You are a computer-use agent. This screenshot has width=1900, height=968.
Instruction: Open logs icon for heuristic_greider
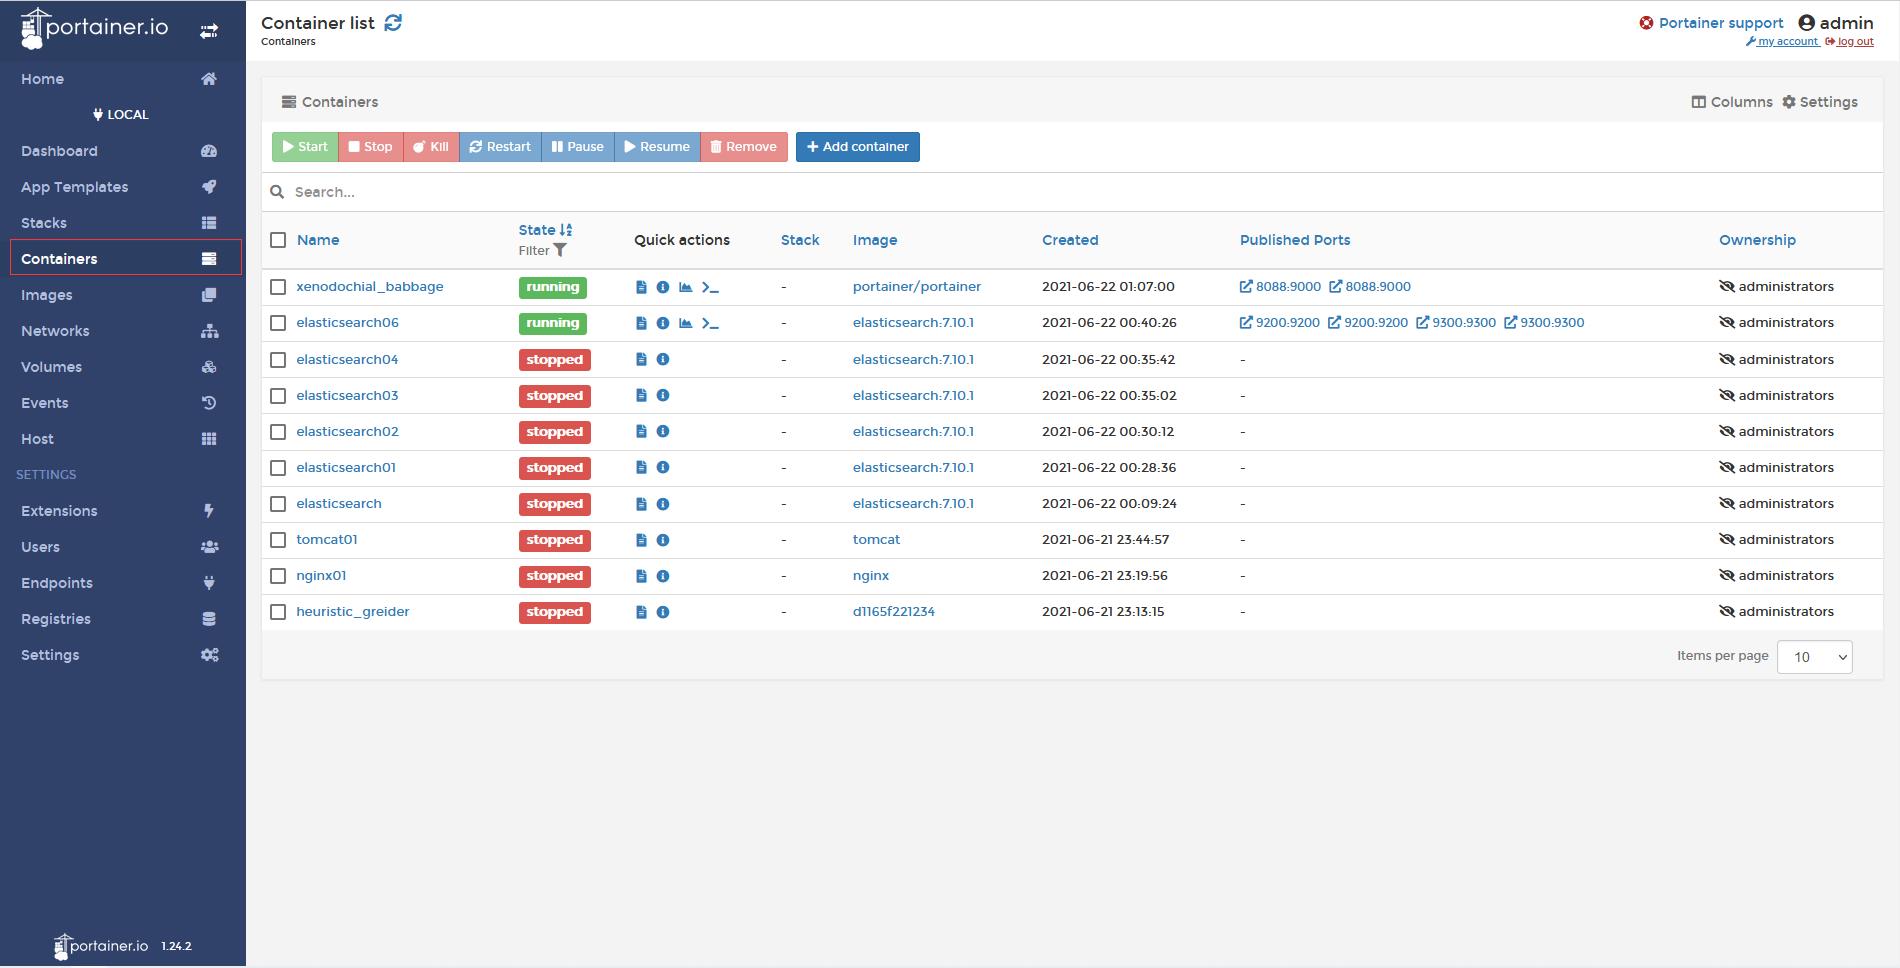[x=641, y=612]
